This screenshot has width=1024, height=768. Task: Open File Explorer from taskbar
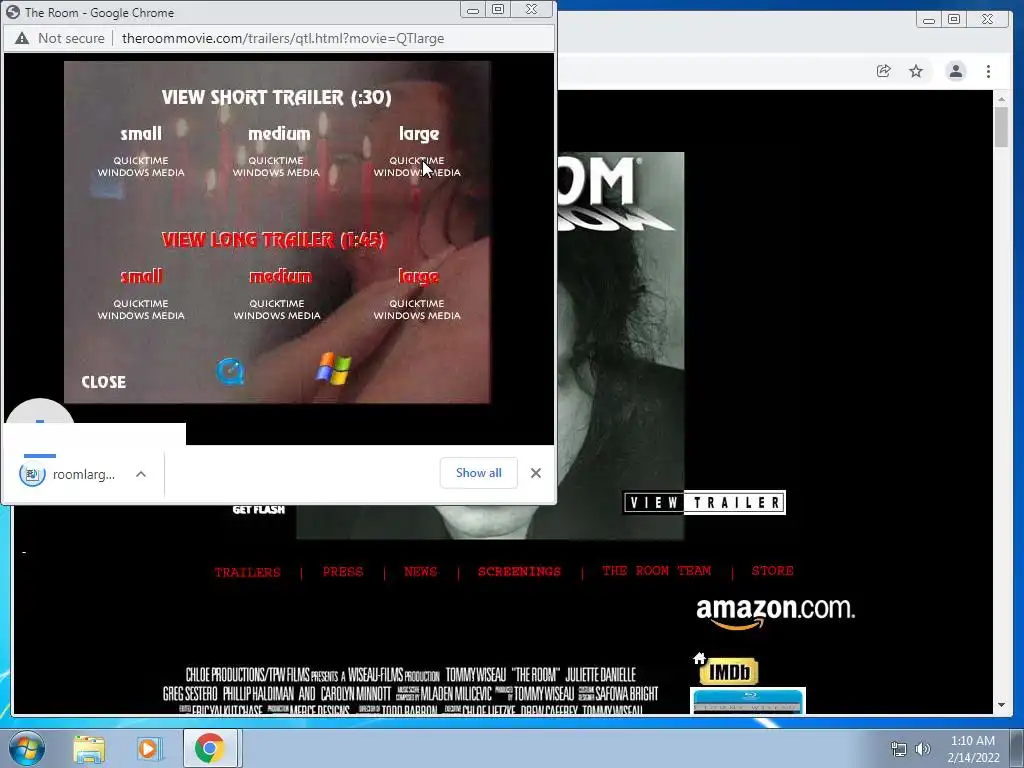pos(89,749)
